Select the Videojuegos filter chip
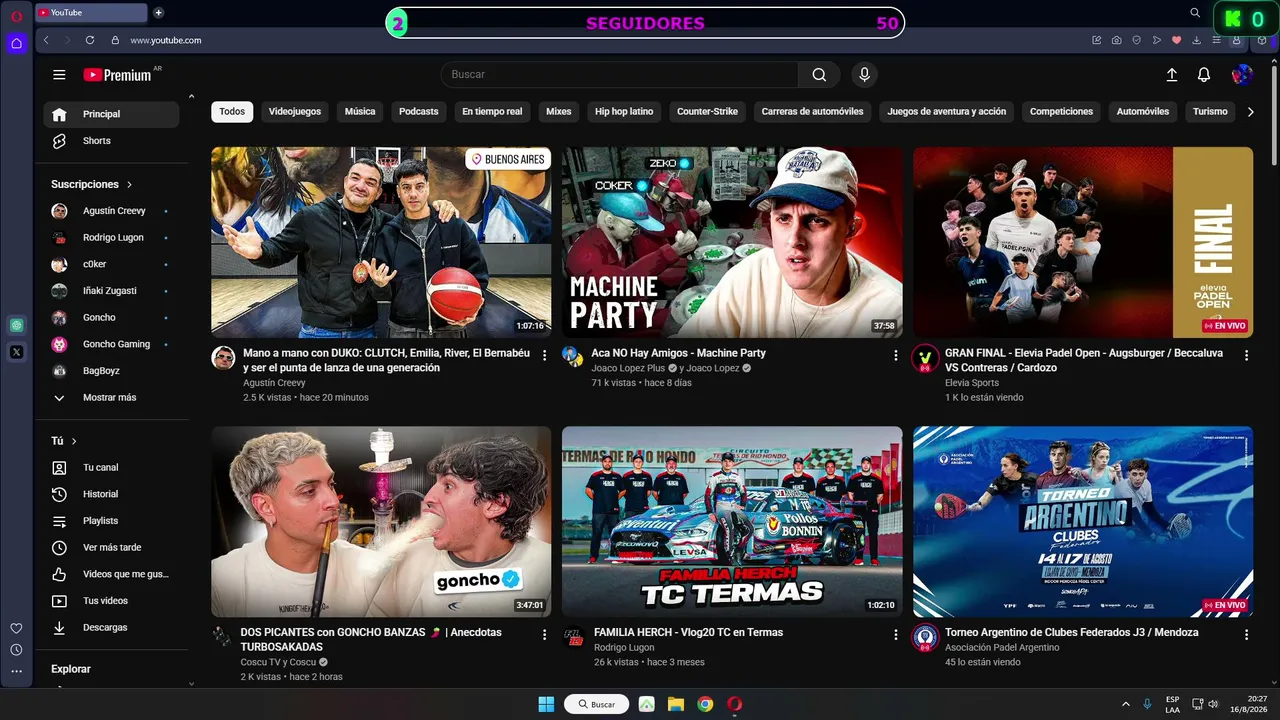The width and height of the screenshot is (1280, 720). (295, 112)
